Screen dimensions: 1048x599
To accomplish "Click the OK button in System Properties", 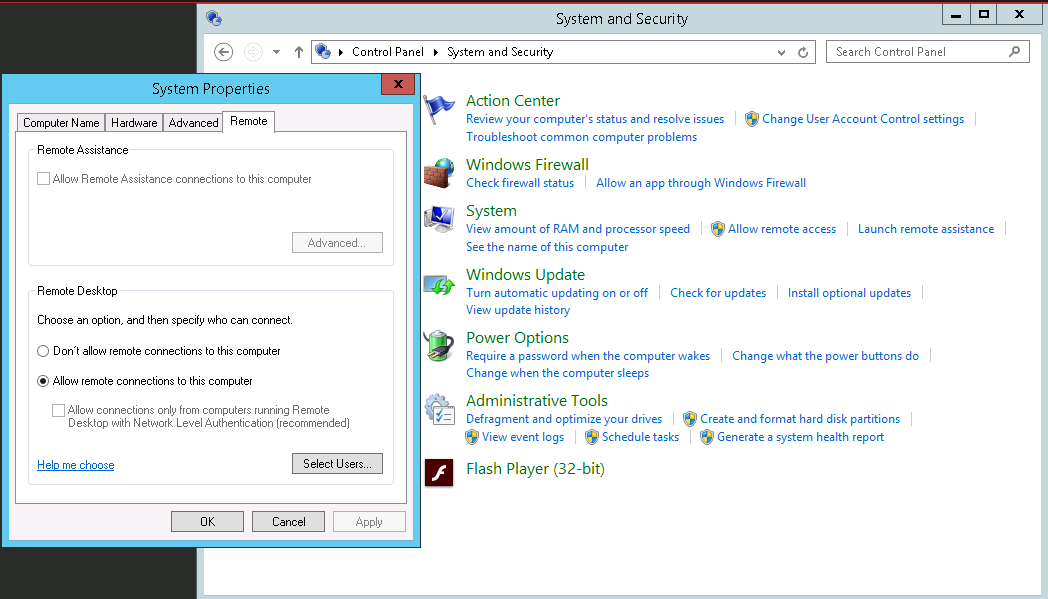I will click(x=207, y=522).
